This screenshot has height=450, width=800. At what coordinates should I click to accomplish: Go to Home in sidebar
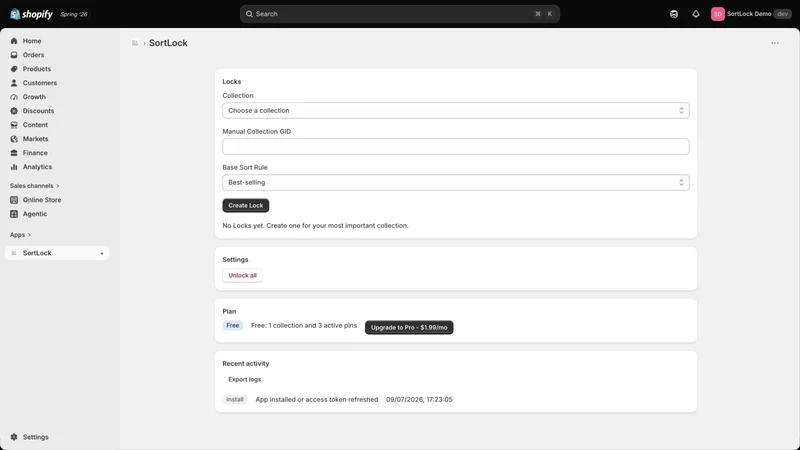point(32,41)
